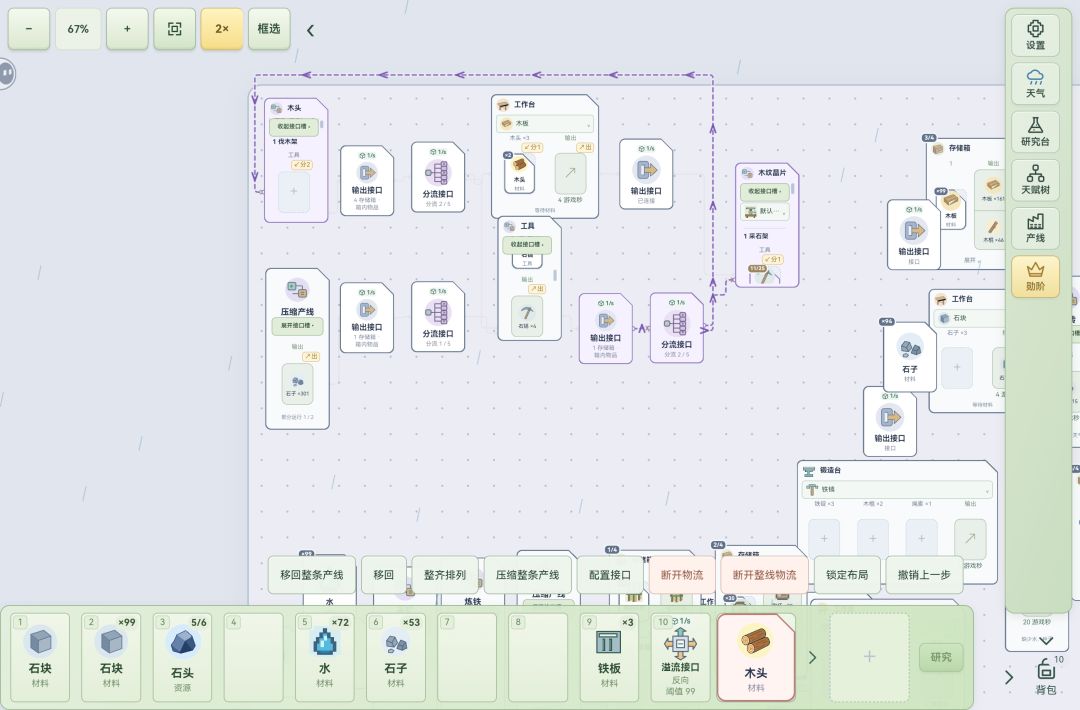The image size is (1080, 710).
Task: Toggle the 2× speed button
Action: pyautogui.click(x=222, y=29)
